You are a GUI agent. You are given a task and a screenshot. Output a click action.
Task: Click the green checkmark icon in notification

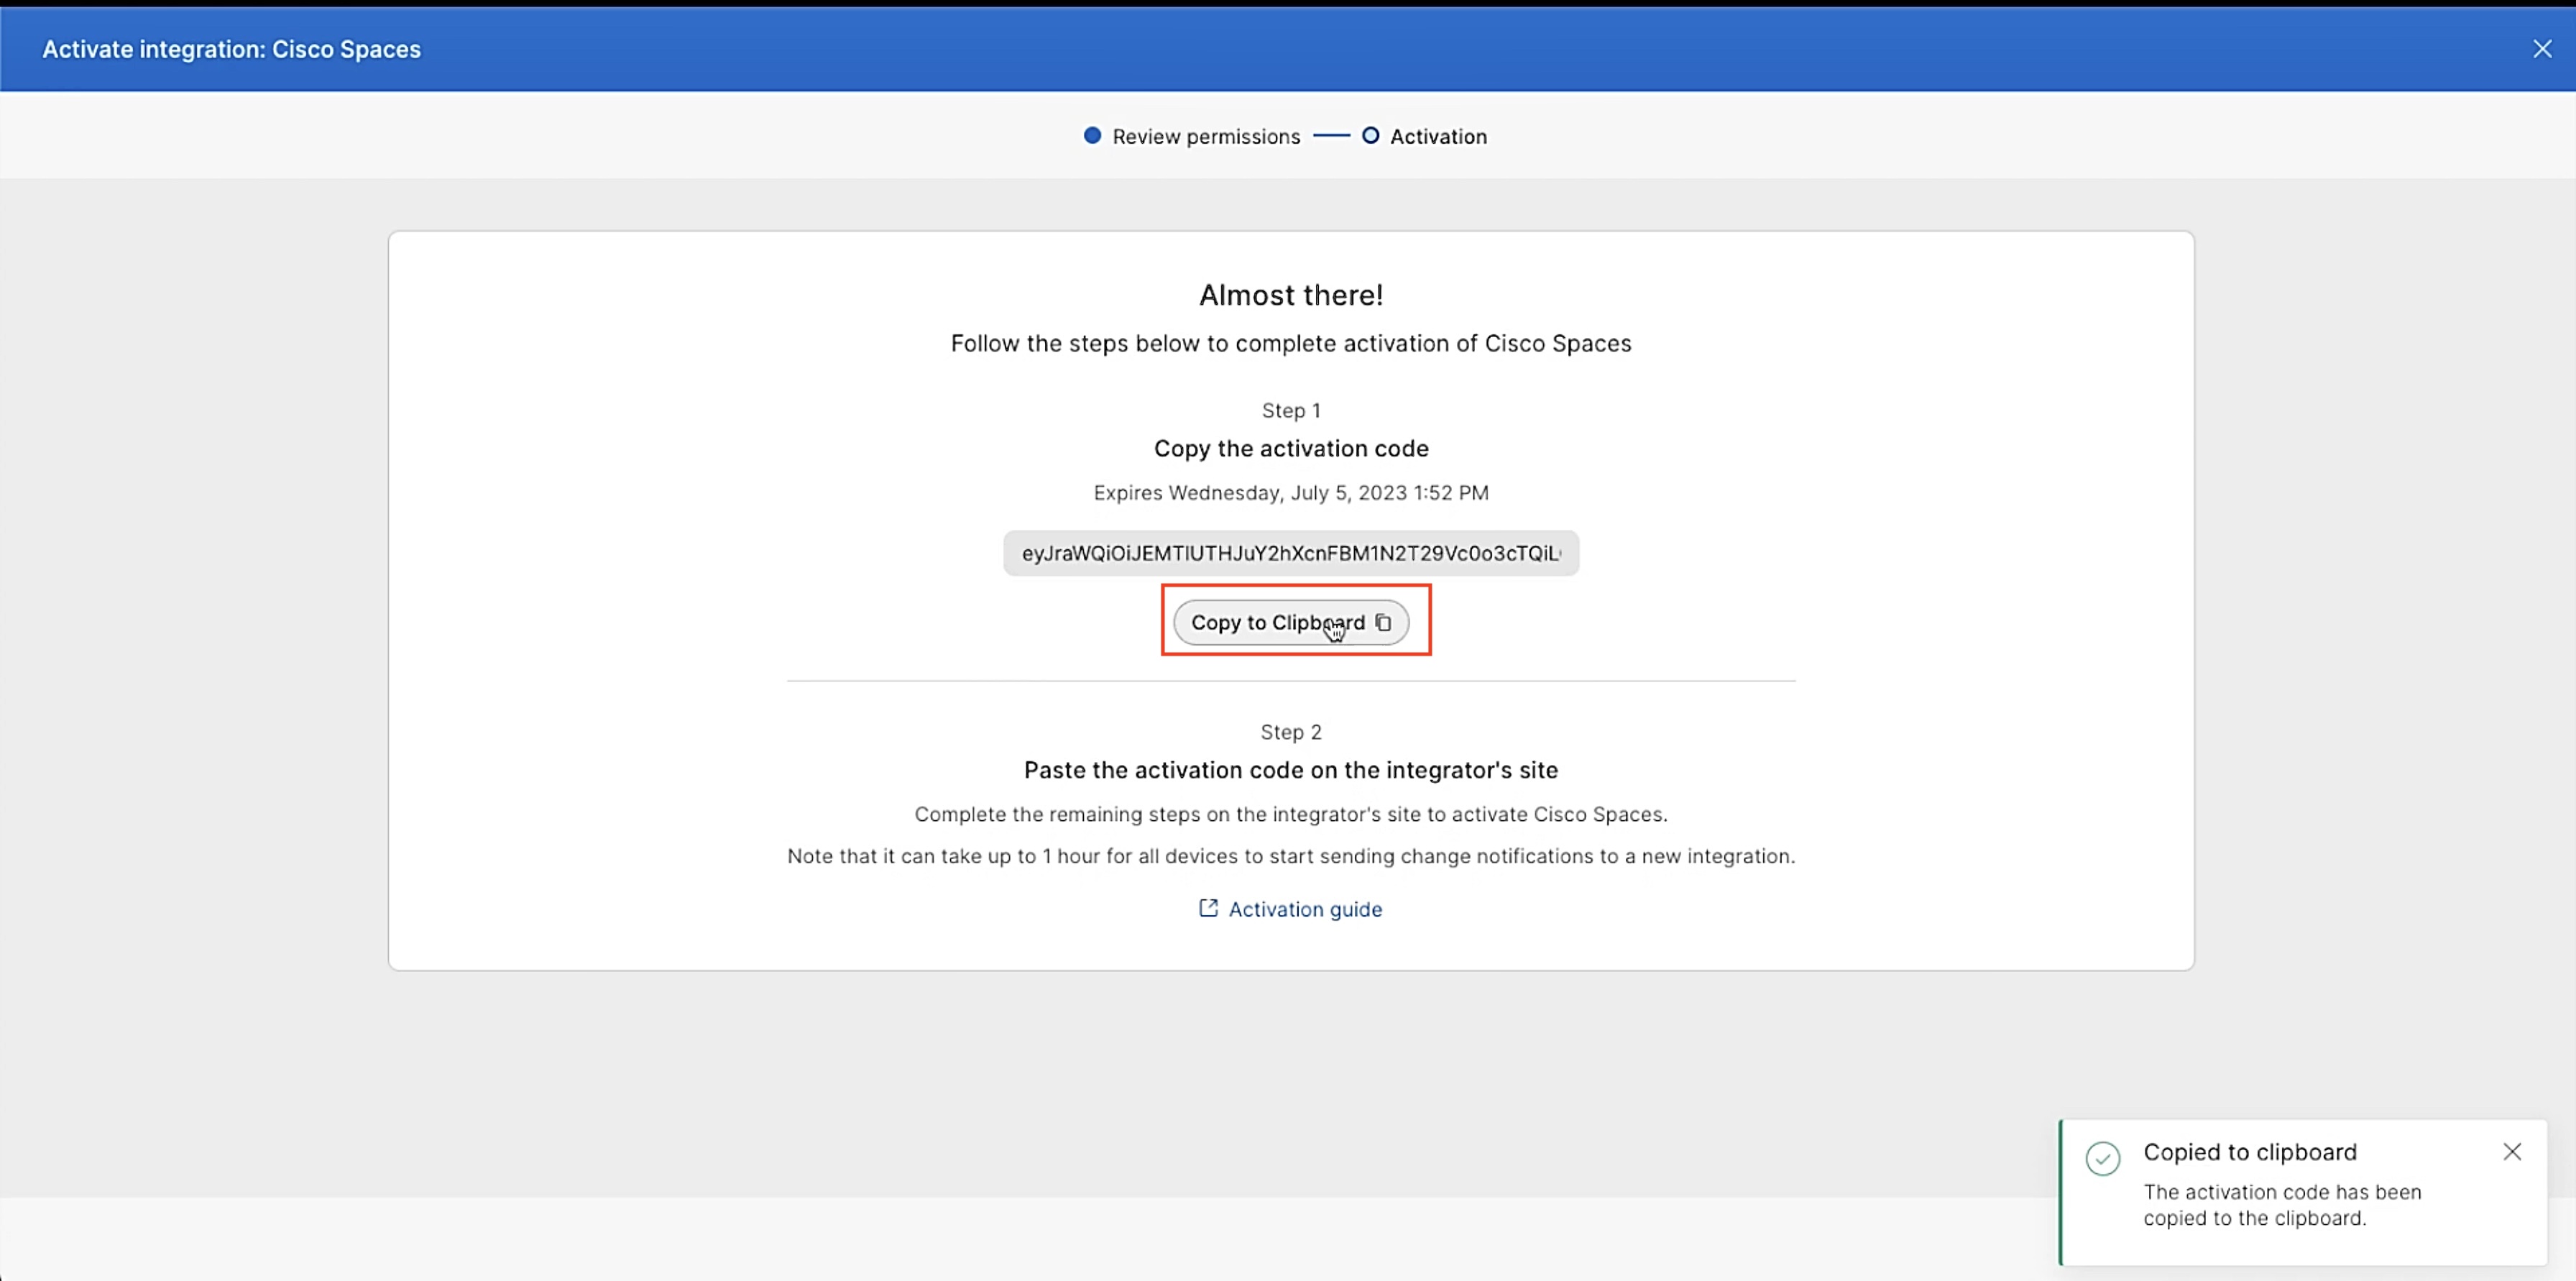coord(2103,1158)
